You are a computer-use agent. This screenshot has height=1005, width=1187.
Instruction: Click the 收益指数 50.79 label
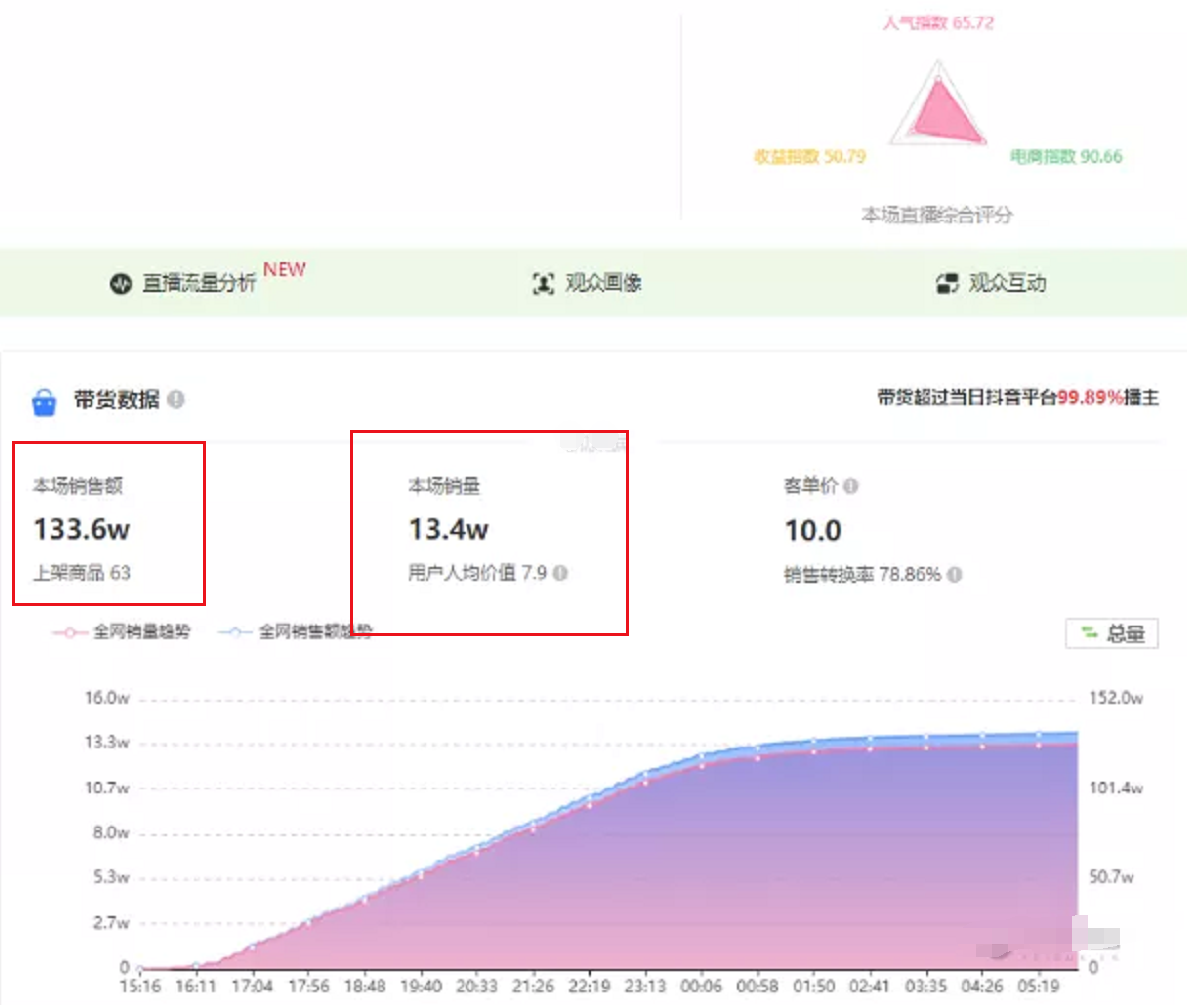[x=810, y=157]
